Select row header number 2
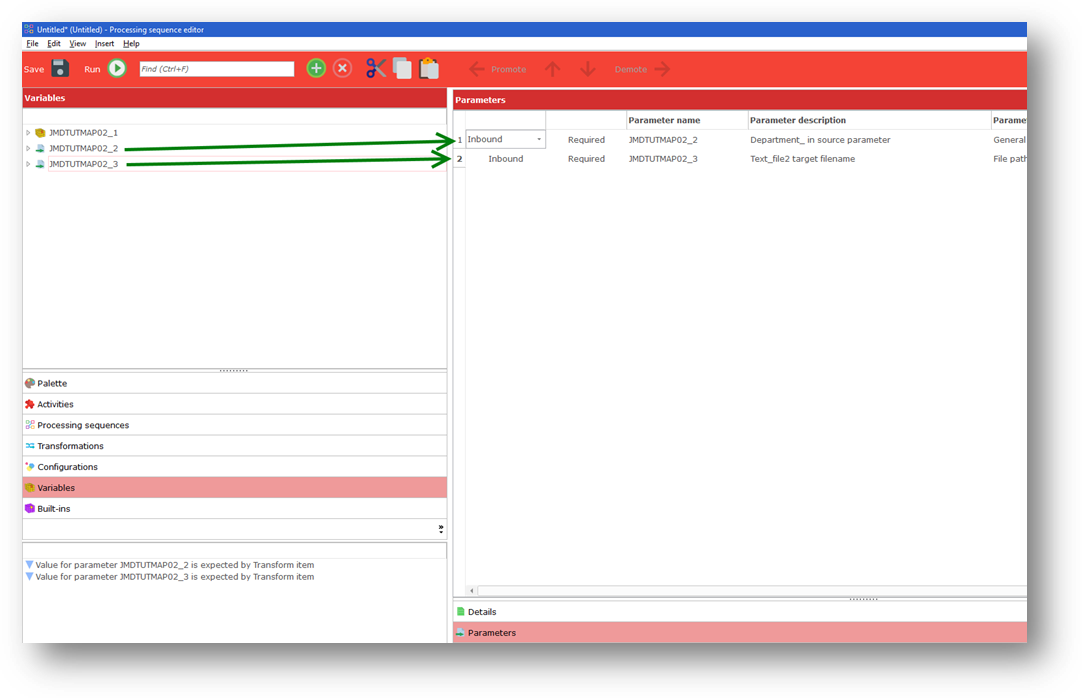The height and width of the screenshot is (698, 1082). pyautogui.click(x=460, y=159)
